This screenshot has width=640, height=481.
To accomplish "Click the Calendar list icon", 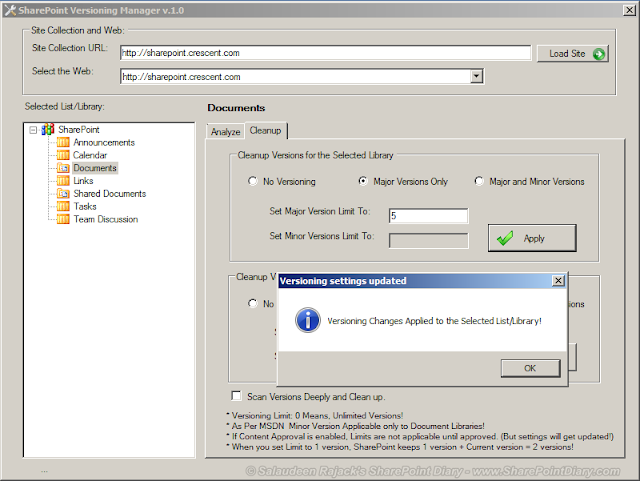I will pos(63,155).
